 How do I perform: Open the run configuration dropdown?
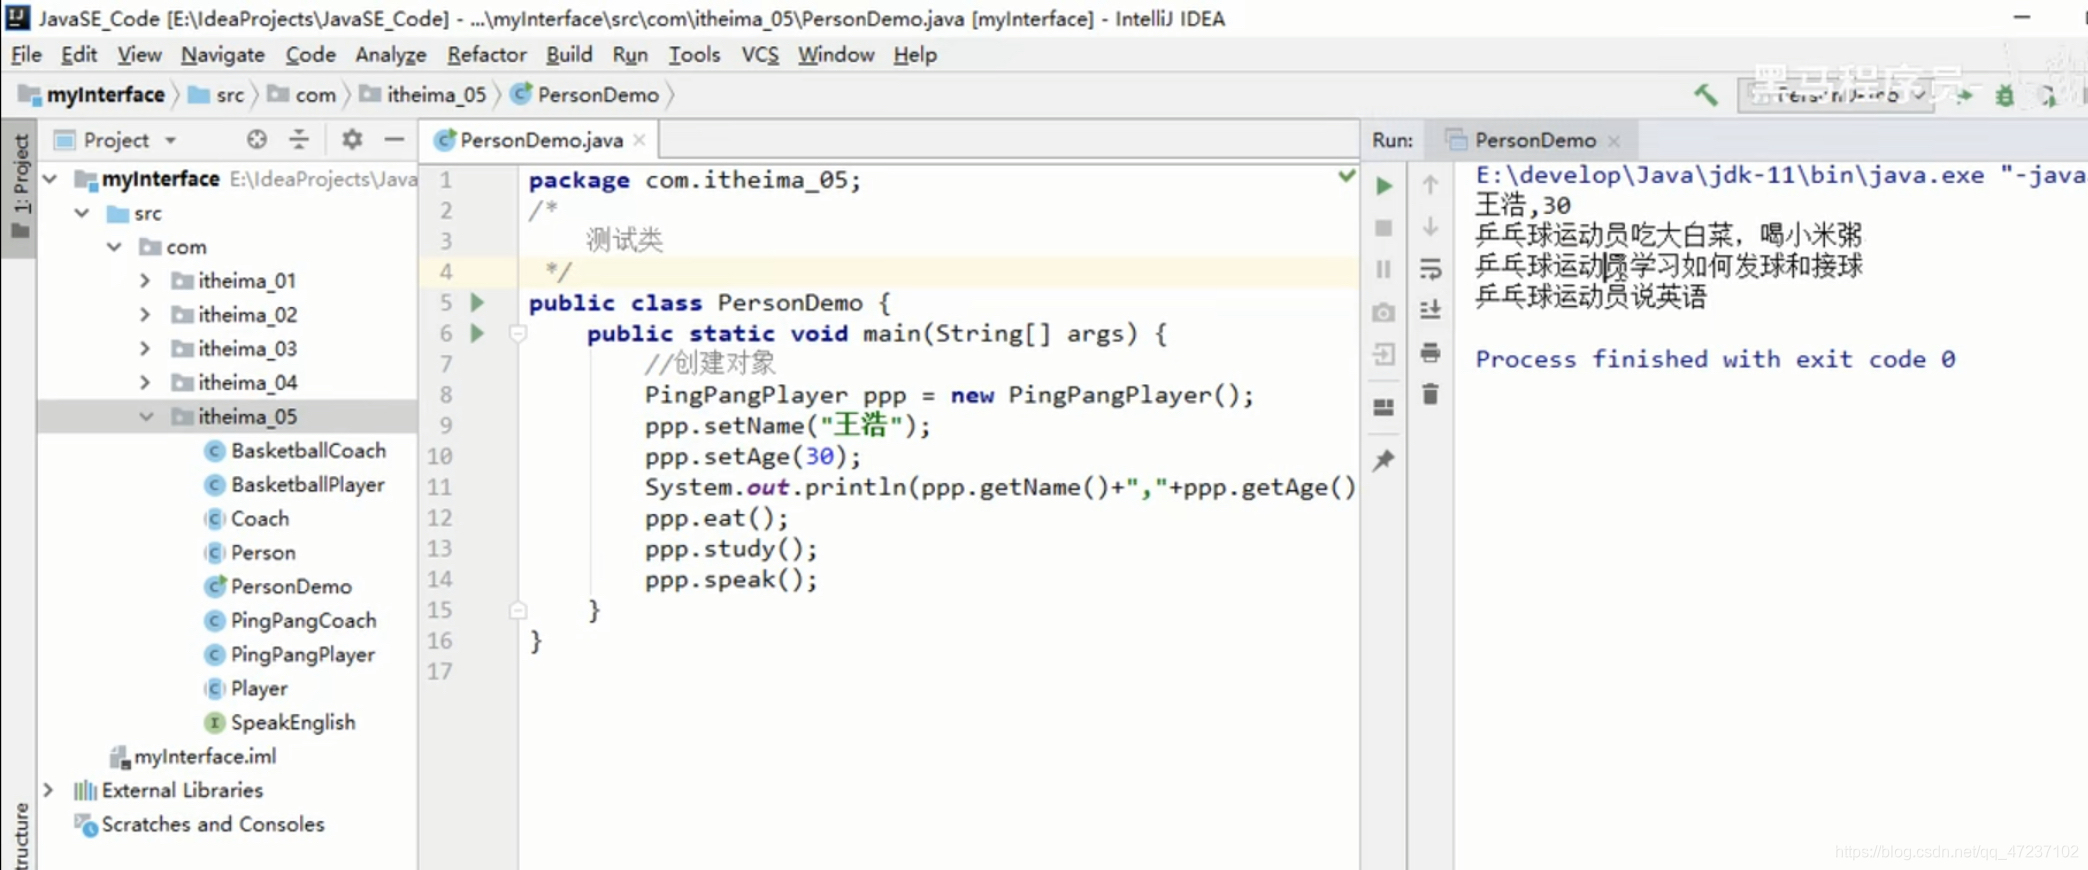[x=1836, y=95]
